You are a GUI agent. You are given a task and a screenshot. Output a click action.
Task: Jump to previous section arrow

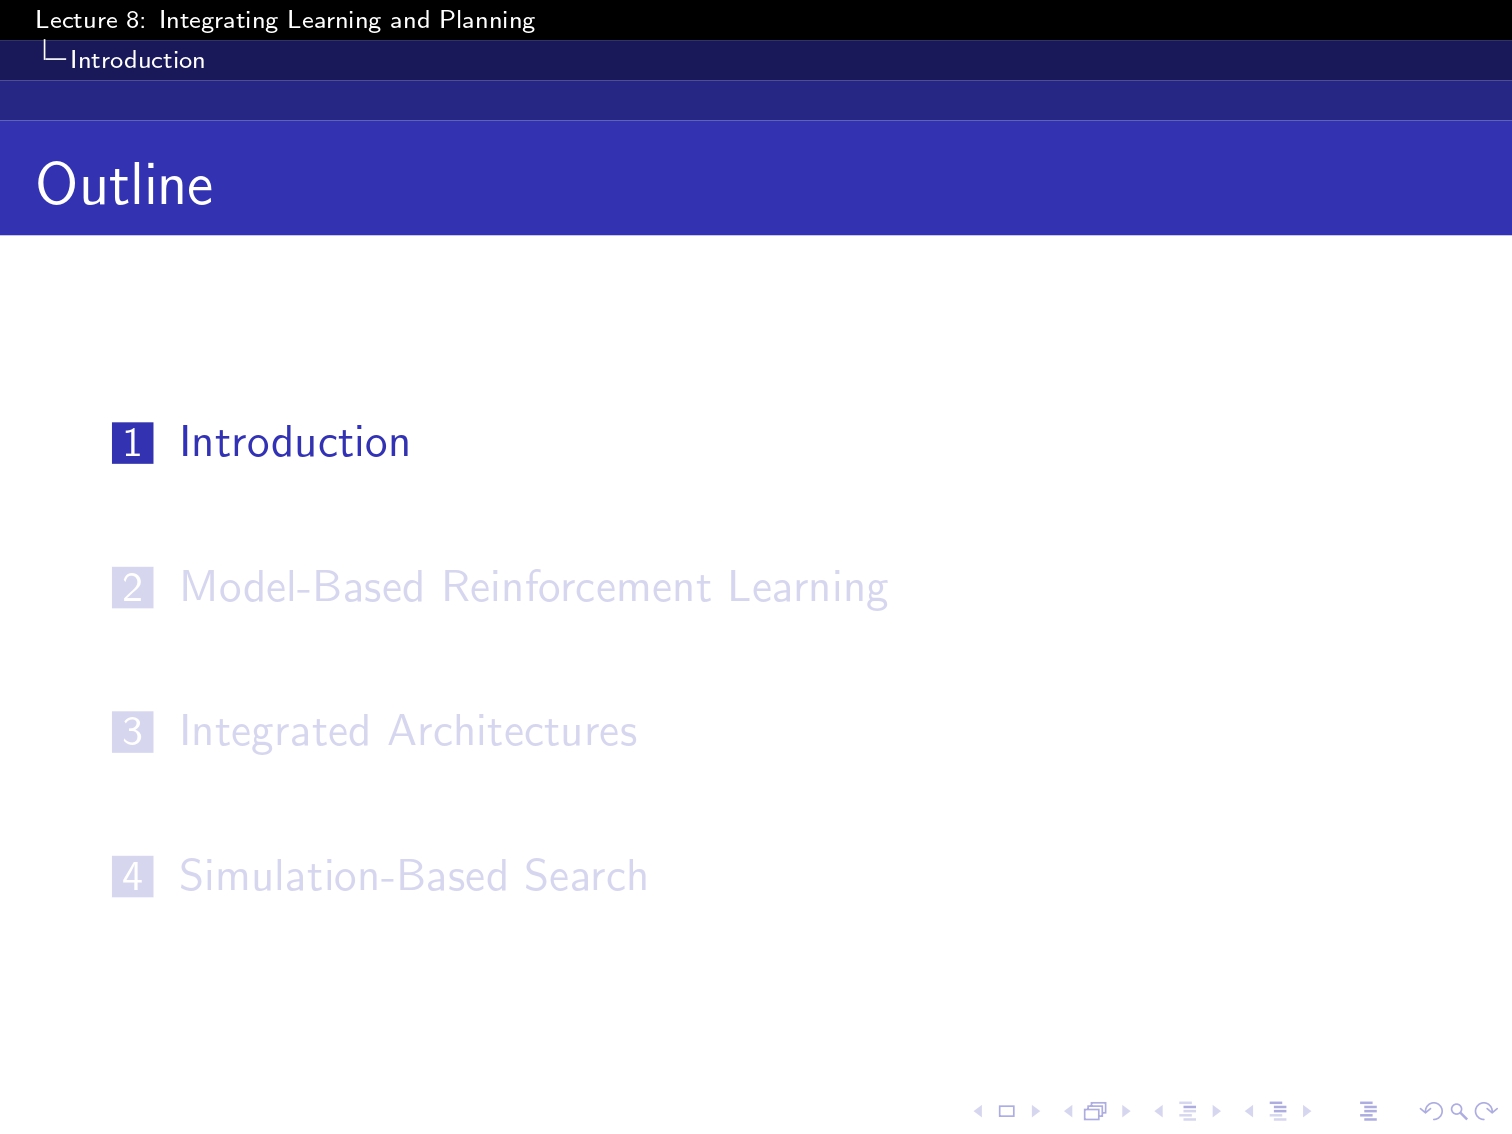[x=1249, y=1111]
